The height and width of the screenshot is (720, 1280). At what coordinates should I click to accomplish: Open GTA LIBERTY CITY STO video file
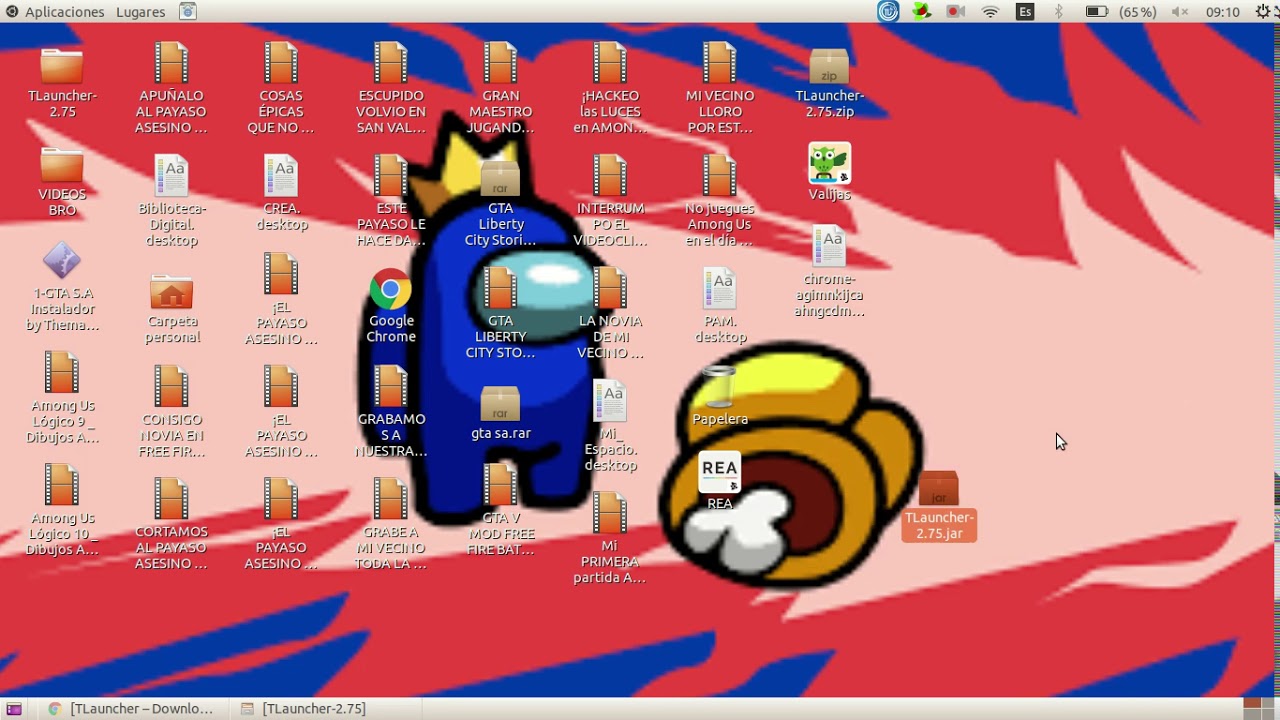500,289
